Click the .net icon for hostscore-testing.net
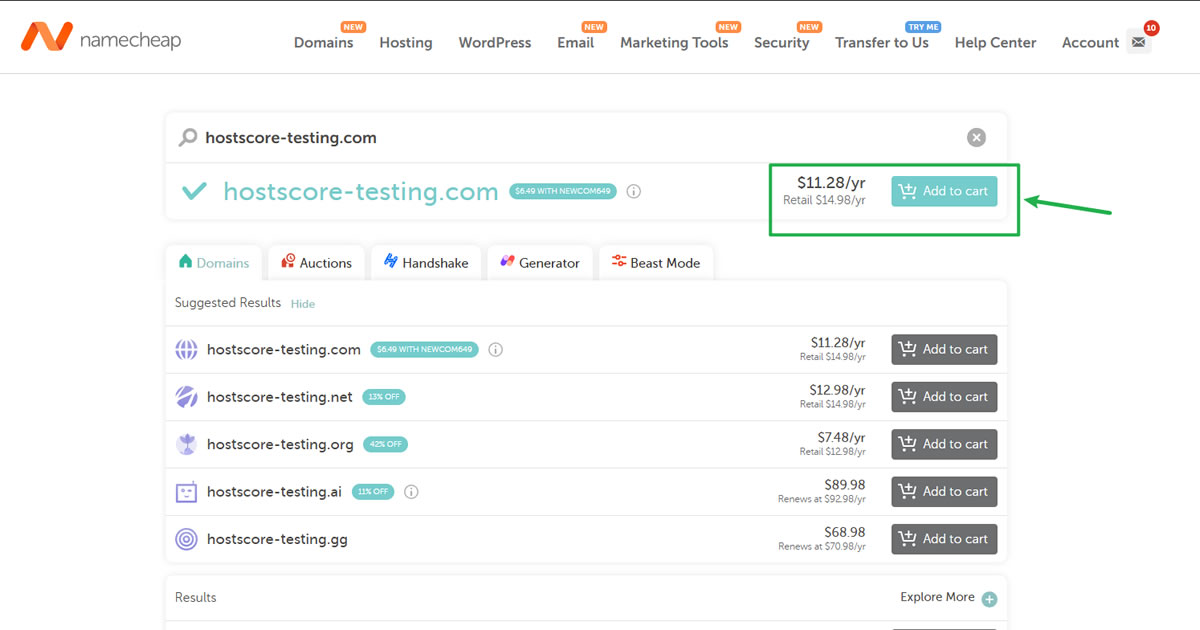Screen dimensions: 1200x630 point(186,397)
